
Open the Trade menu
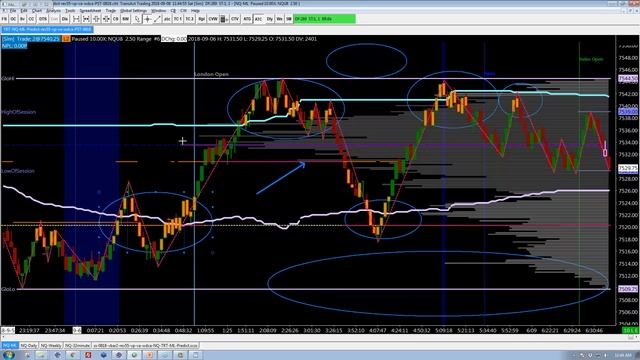pyautogui.click(x=111, y=11)
